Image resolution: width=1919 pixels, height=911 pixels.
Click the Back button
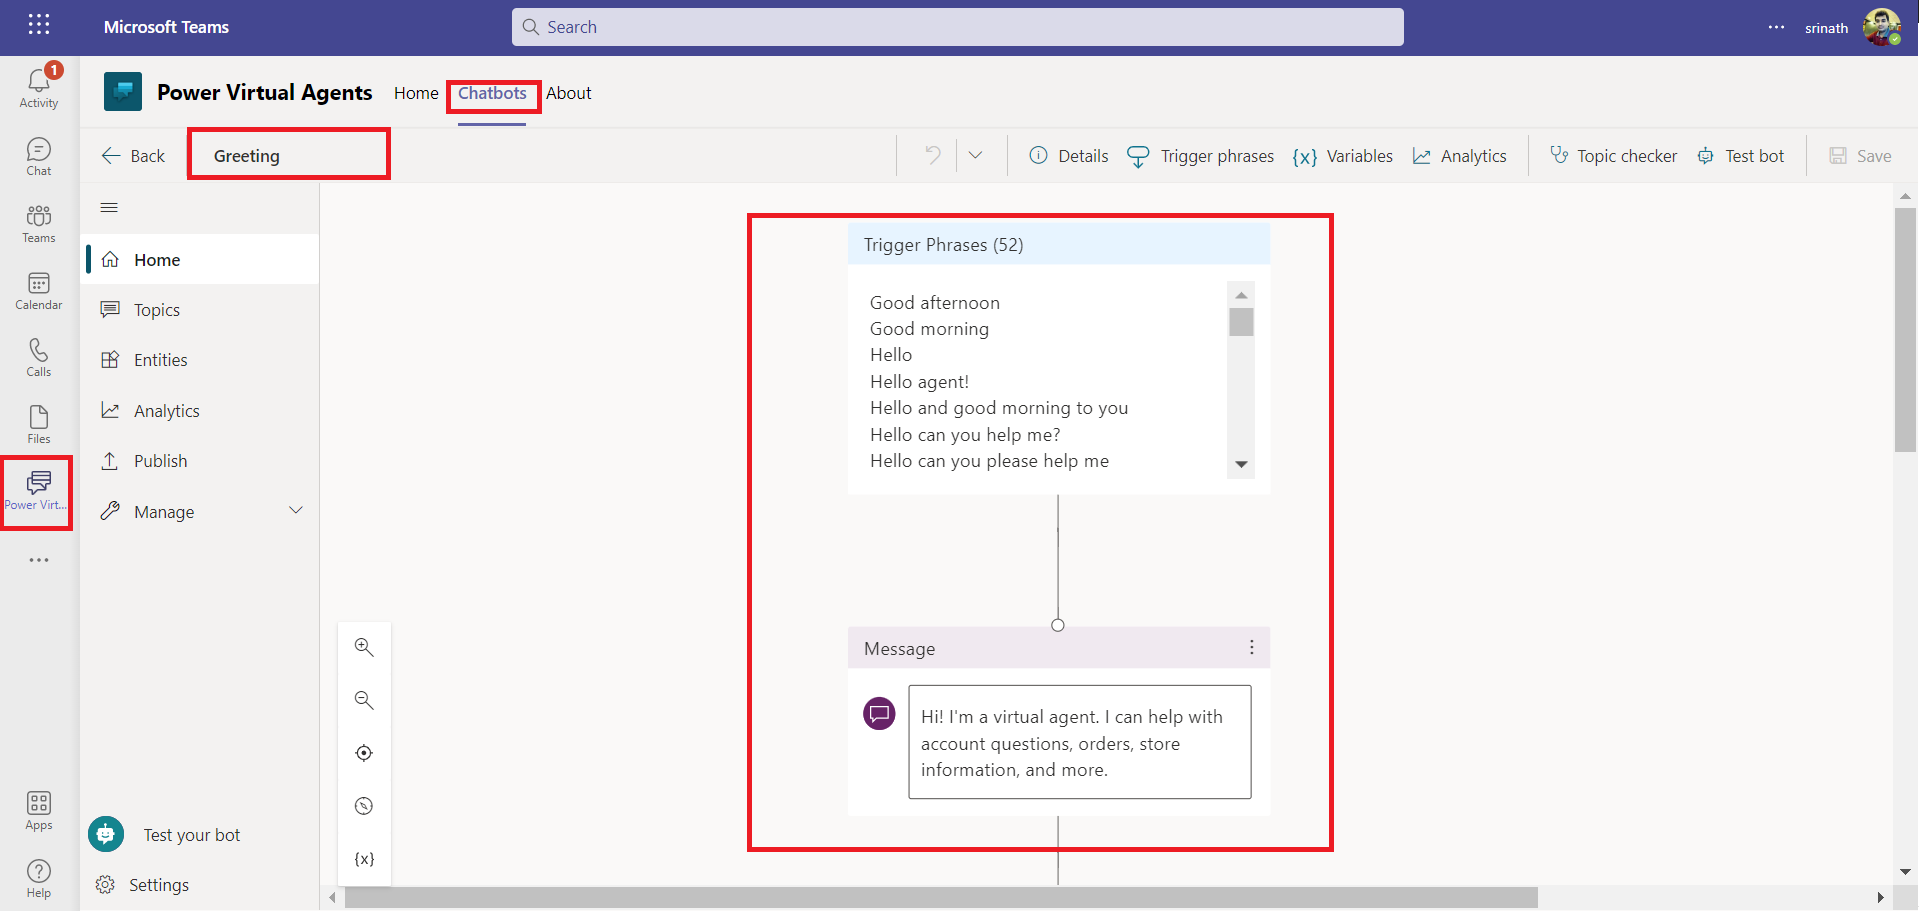[x=134, y=156]
